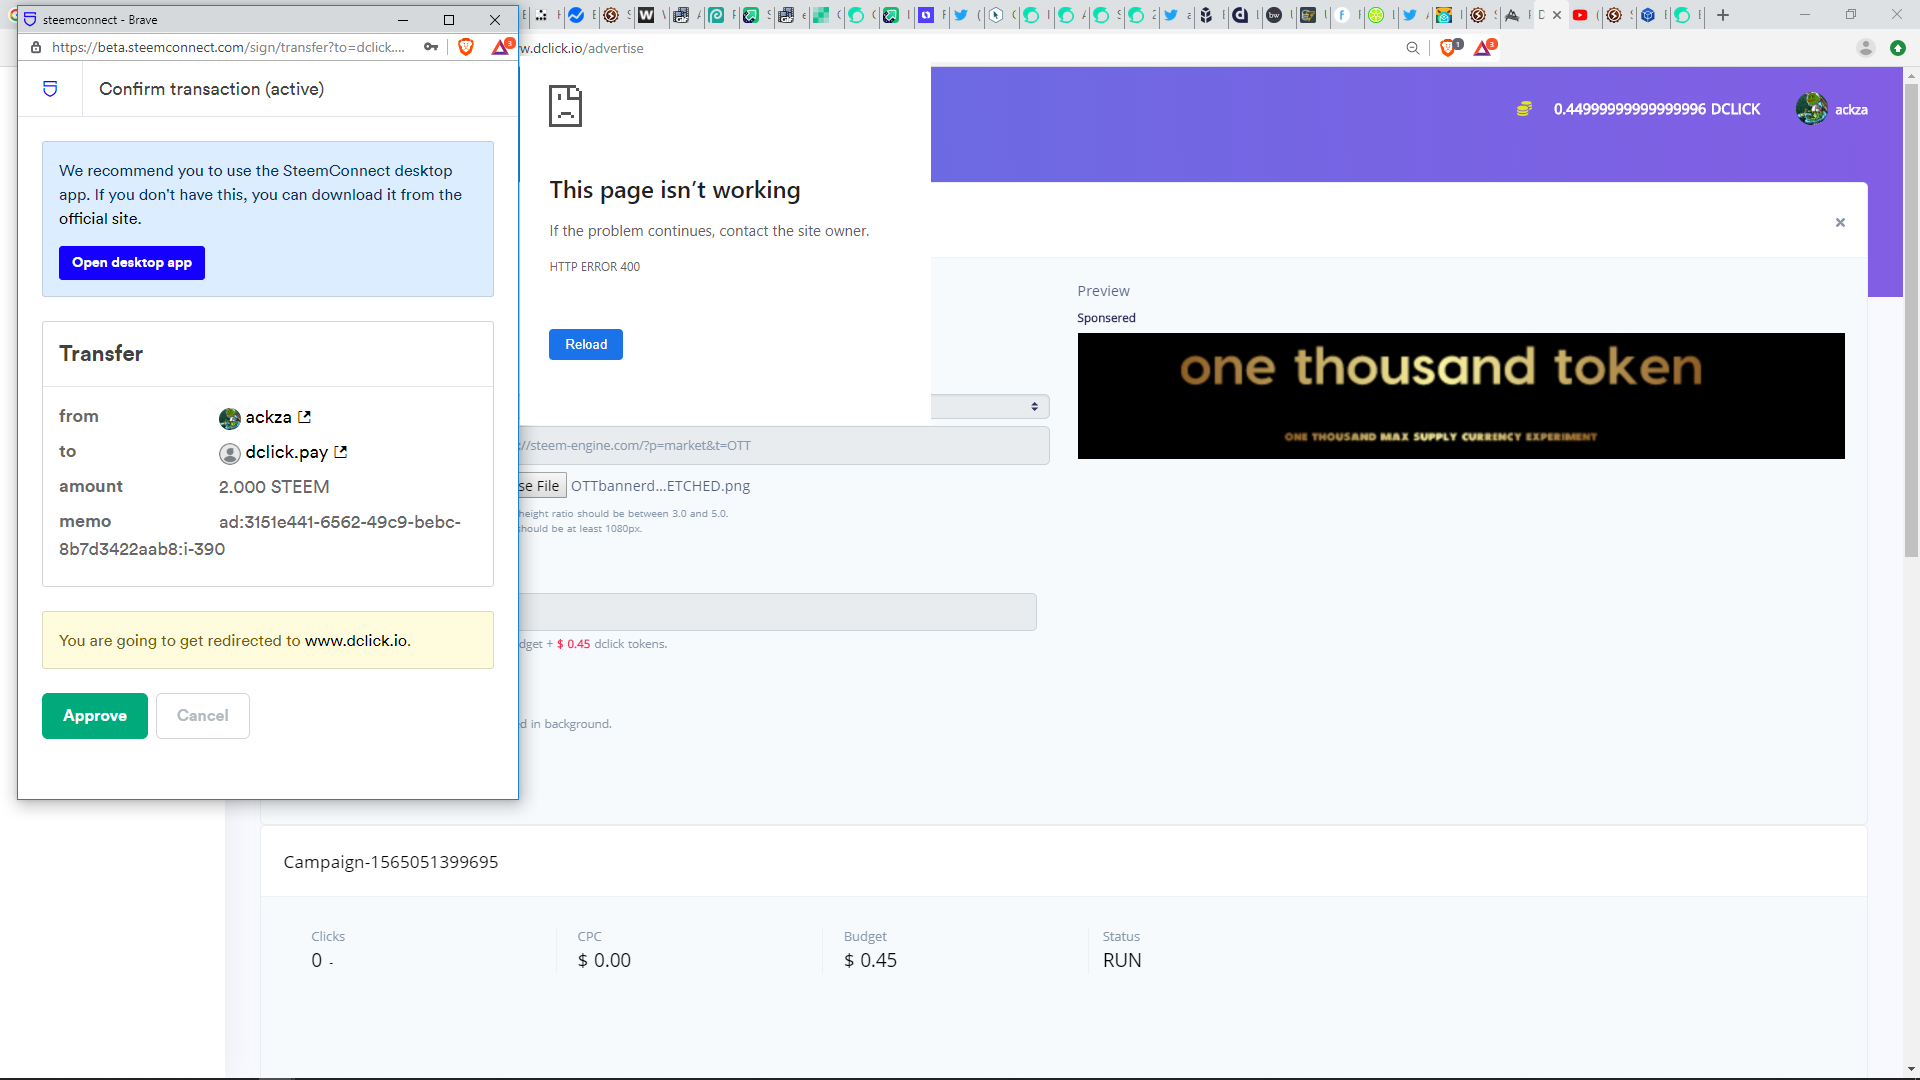Click the profile avatar icon in browser toolbar
This screenshot has height=1080, width=1920.
click(1866, 48)
